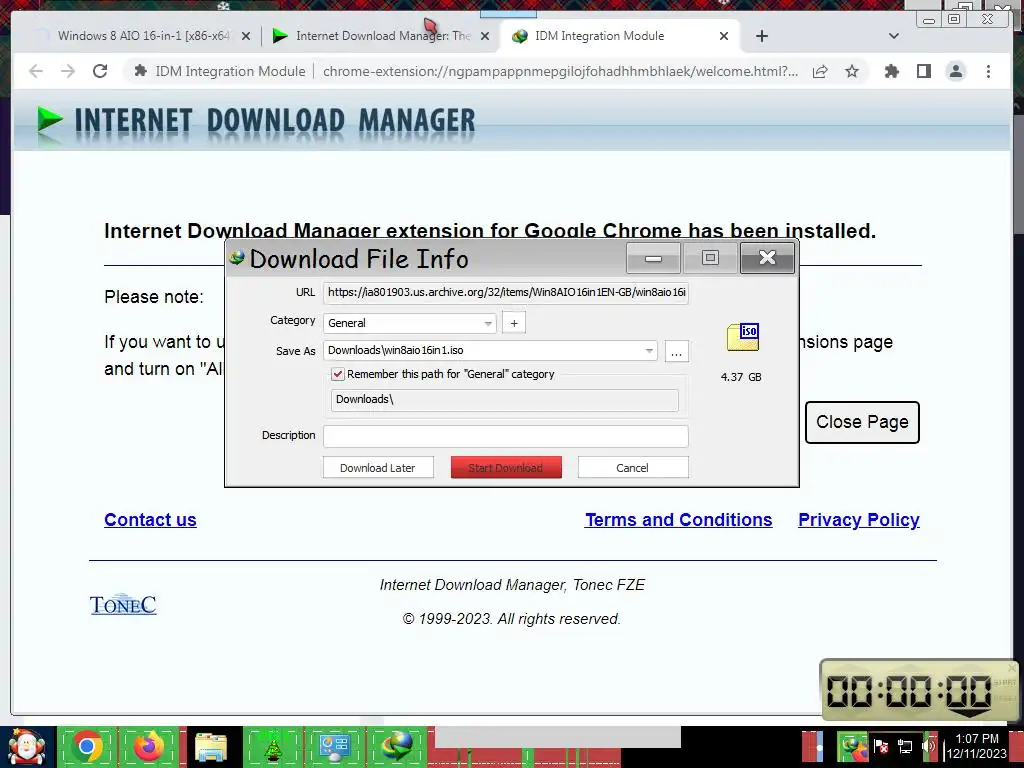The width and height of the screenshot is (1024, 768).
Task: Open the Contact us link
Action: click(x=150, y=520)
